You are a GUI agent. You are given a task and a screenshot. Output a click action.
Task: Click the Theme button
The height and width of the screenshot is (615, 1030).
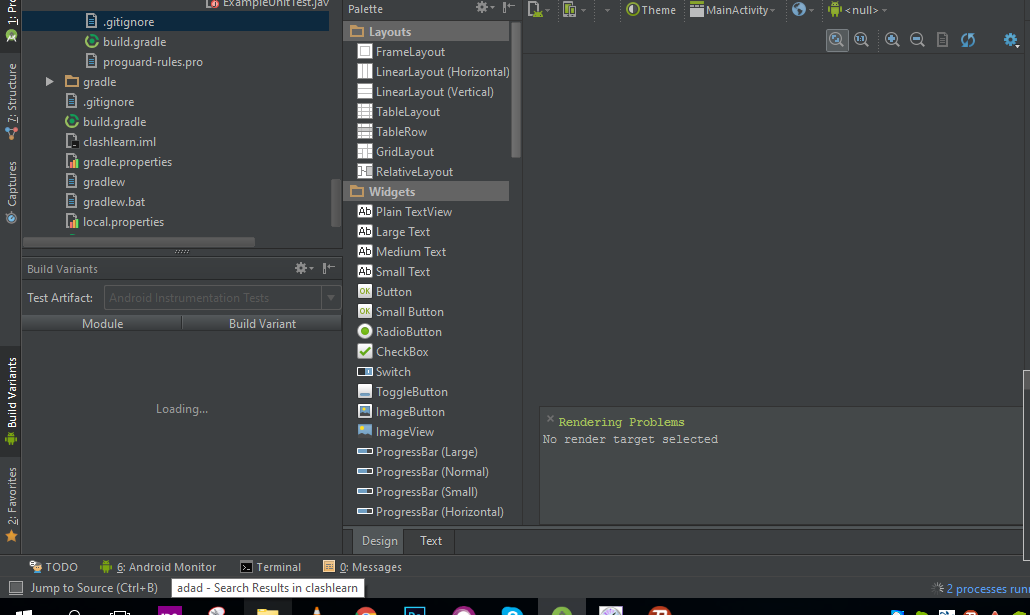coord(651,10)
